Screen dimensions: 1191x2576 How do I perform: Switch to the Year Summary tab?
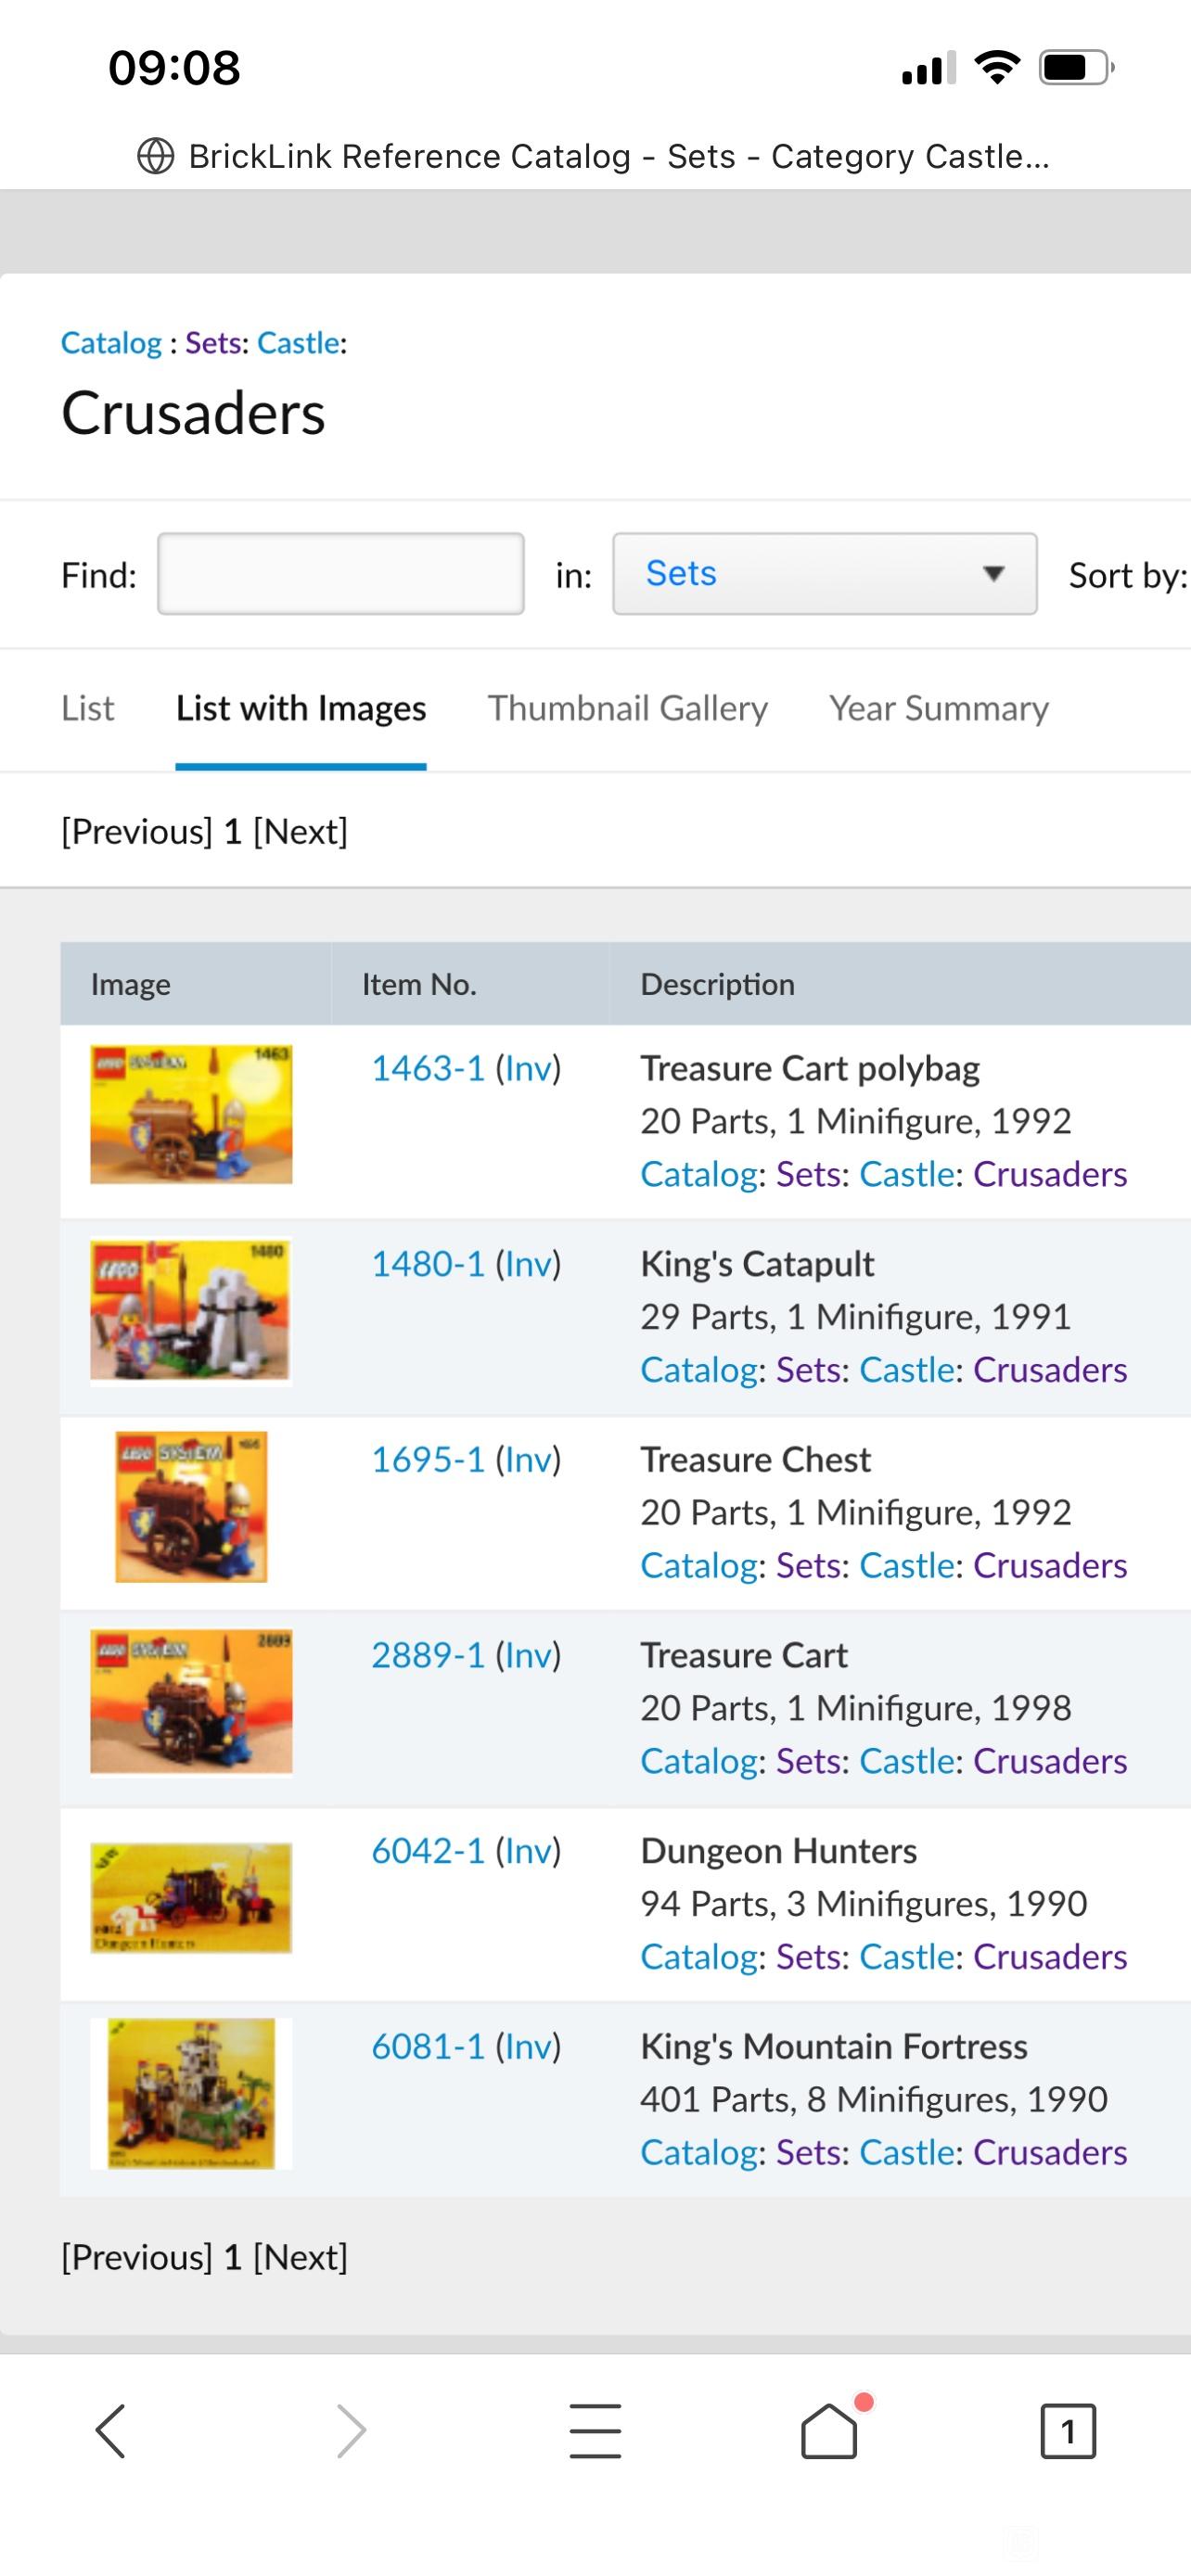(938, 708)
